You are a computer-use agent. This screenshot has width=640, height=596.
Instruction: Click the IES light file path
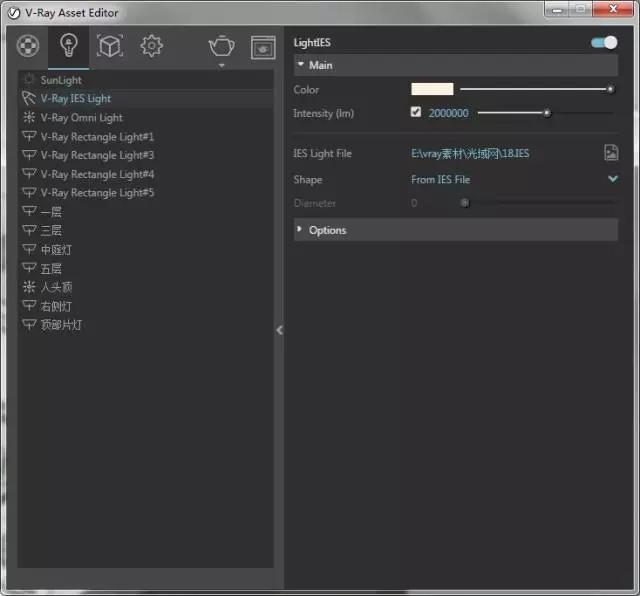point(470,154)
